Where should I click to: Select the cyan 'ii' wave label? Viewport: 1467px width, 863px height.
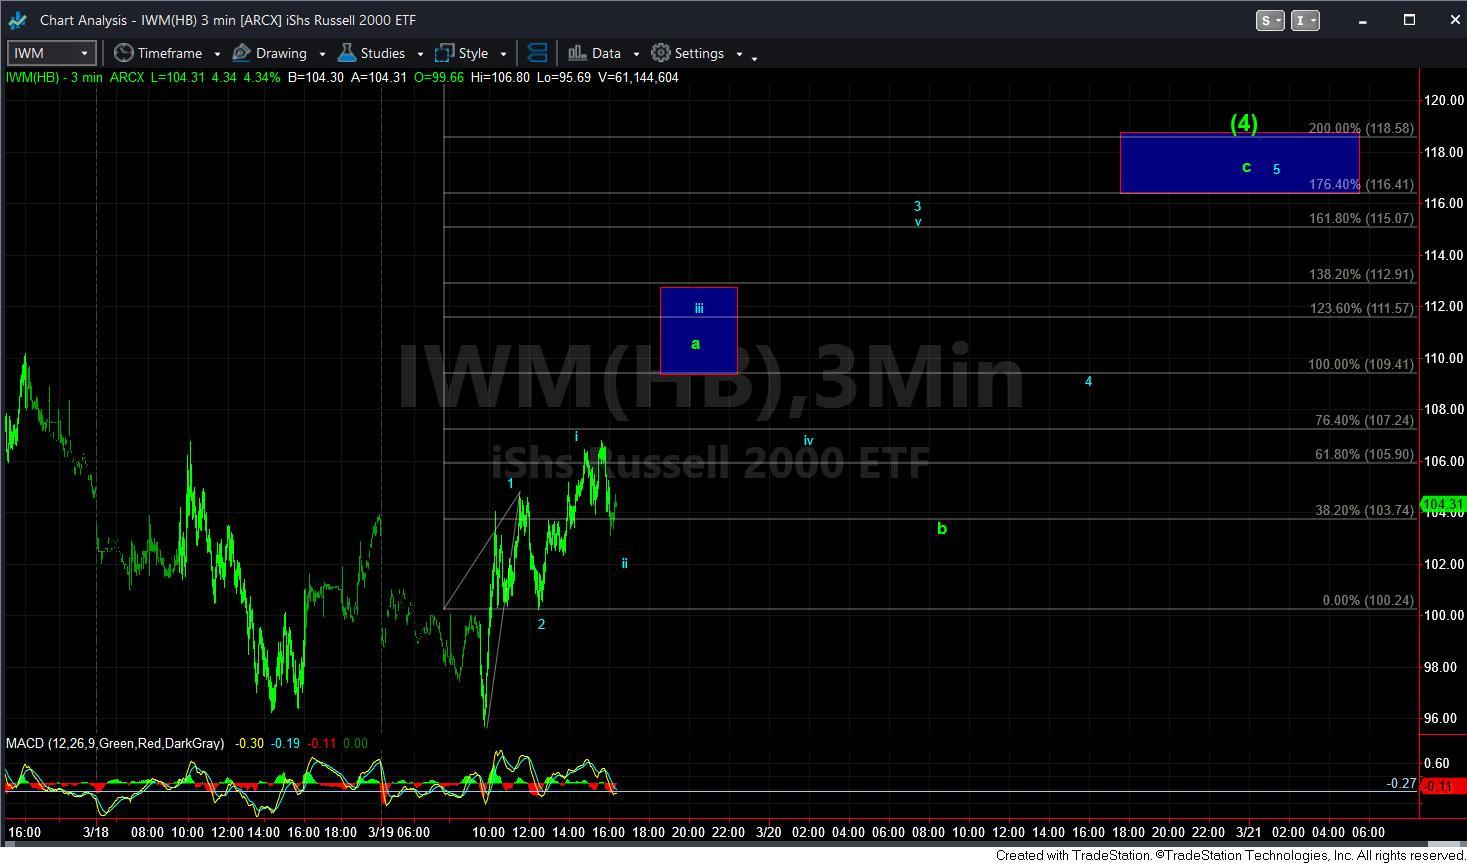coord(624,563)
